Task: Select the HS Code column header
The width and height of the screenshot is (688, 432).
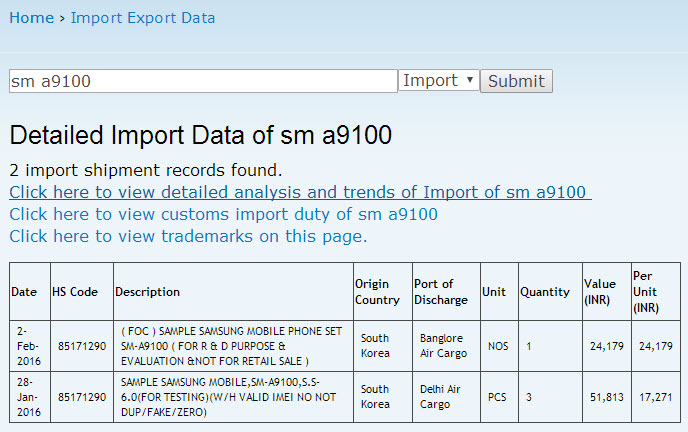Action: (x=75, y=292)
